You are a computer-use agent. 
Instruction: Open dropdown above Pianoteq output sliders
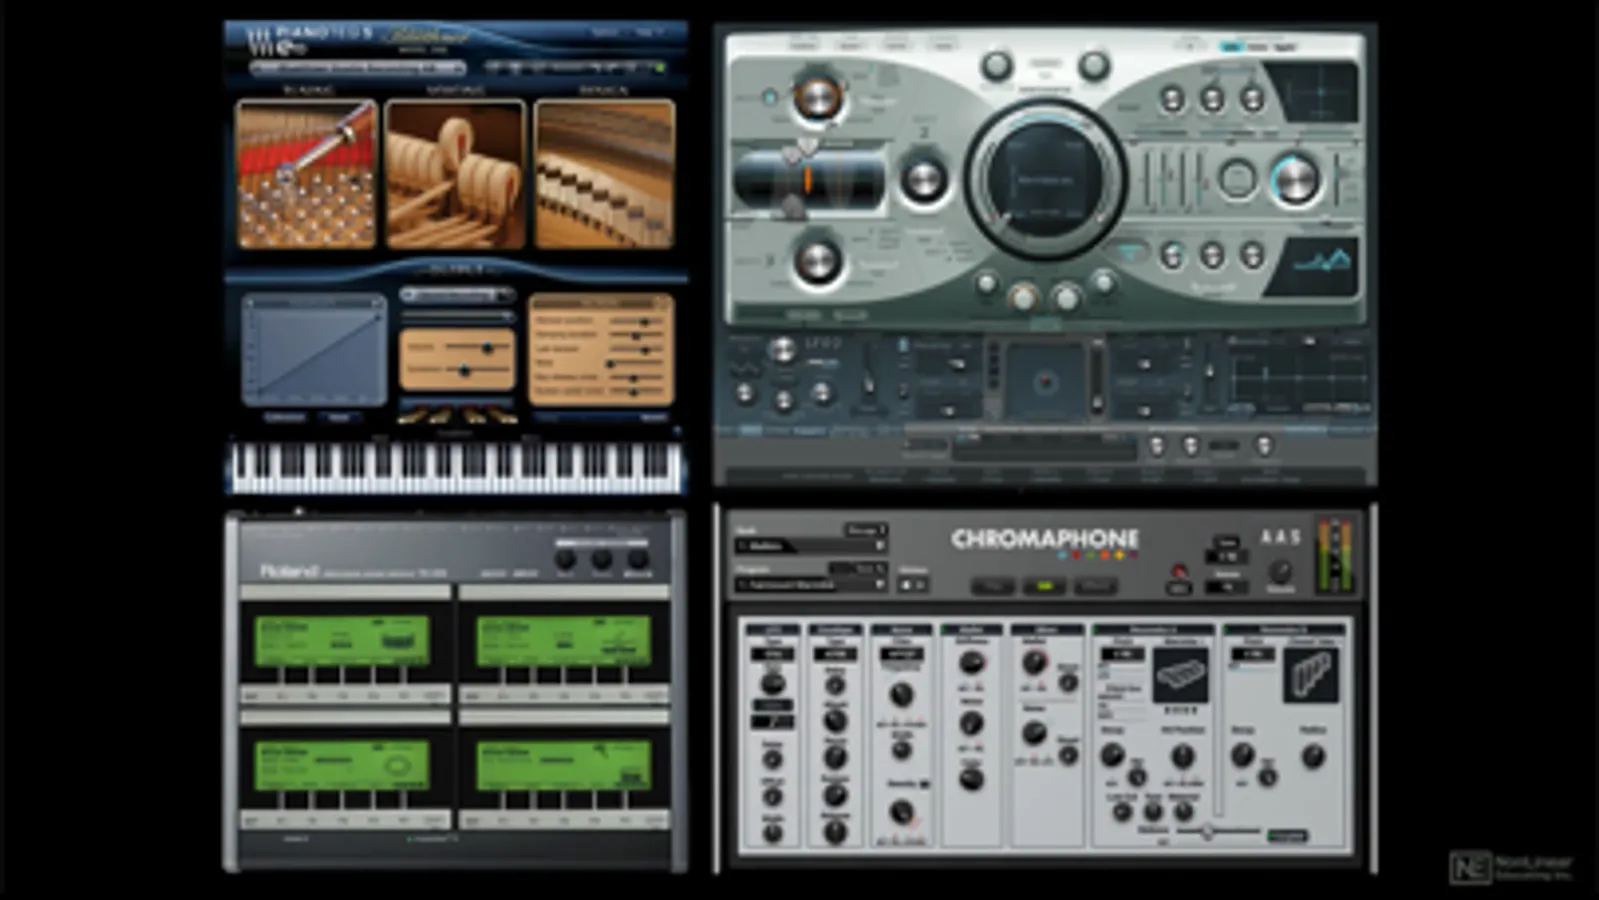pos(457,295)
